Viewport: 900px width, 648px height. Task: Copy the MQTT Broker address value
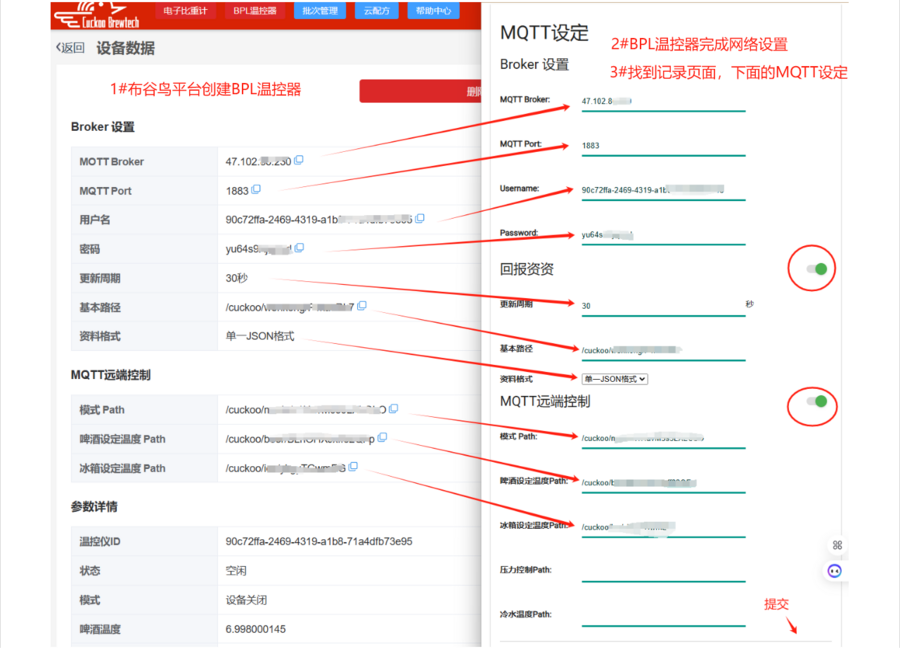coord(299,161)
